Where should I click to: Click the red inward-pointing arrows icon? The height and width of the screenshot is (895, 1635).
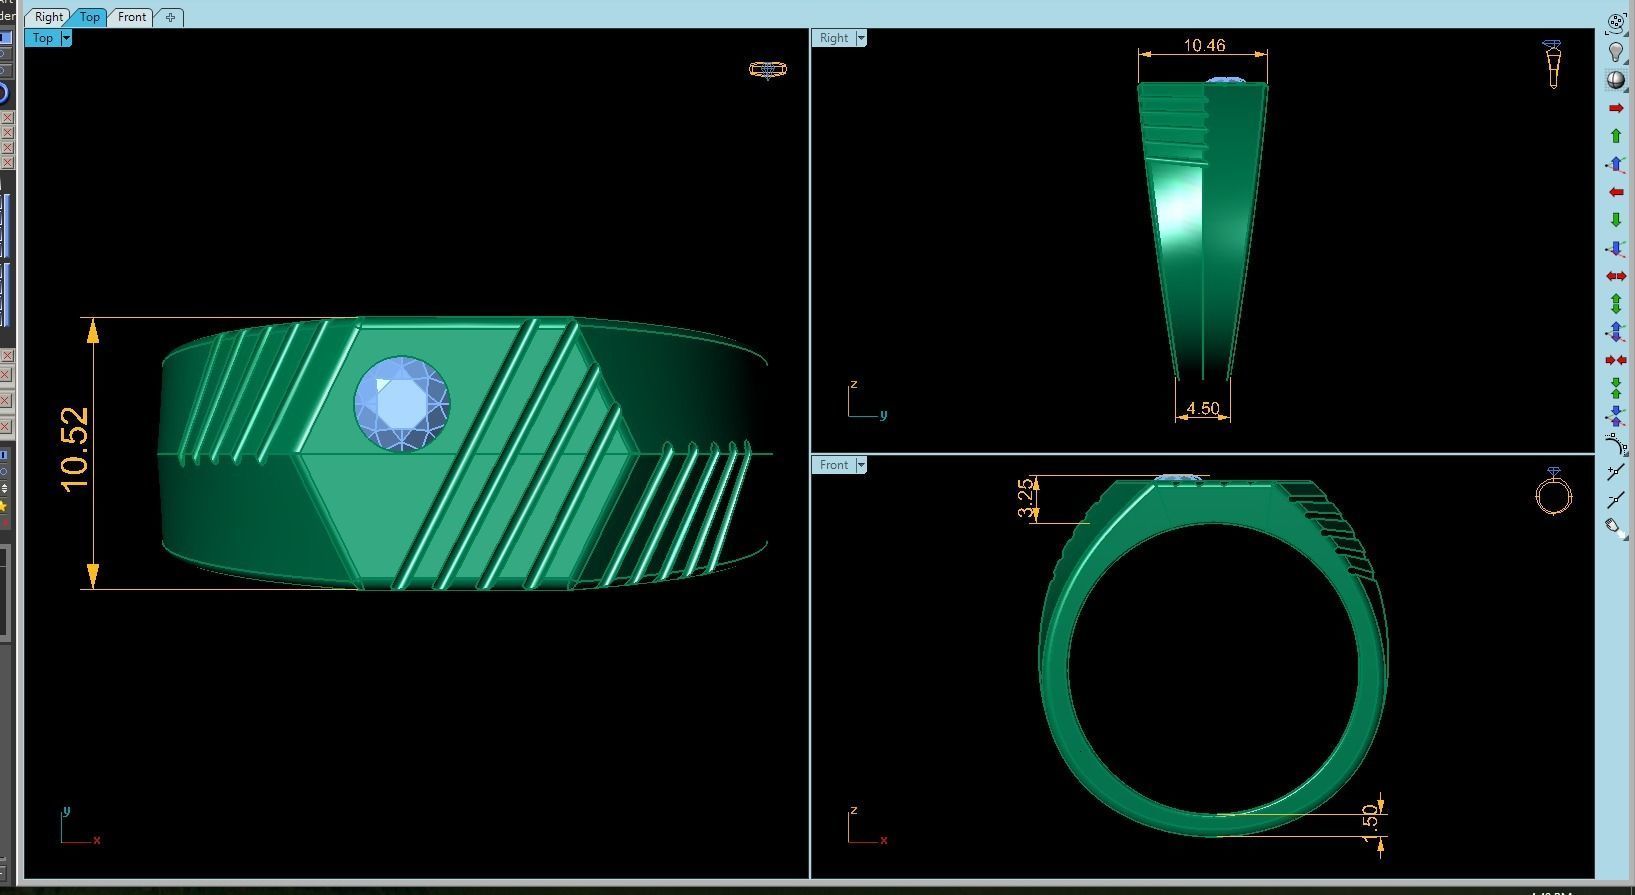coord(1616,360)
